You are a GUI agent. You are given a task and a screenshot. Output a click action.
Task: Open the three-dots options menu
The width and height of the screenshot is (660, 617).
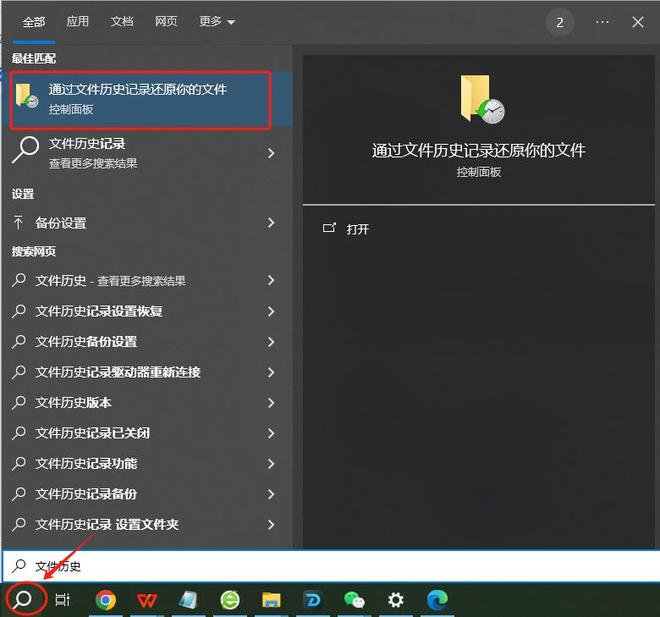coord(602,22)
